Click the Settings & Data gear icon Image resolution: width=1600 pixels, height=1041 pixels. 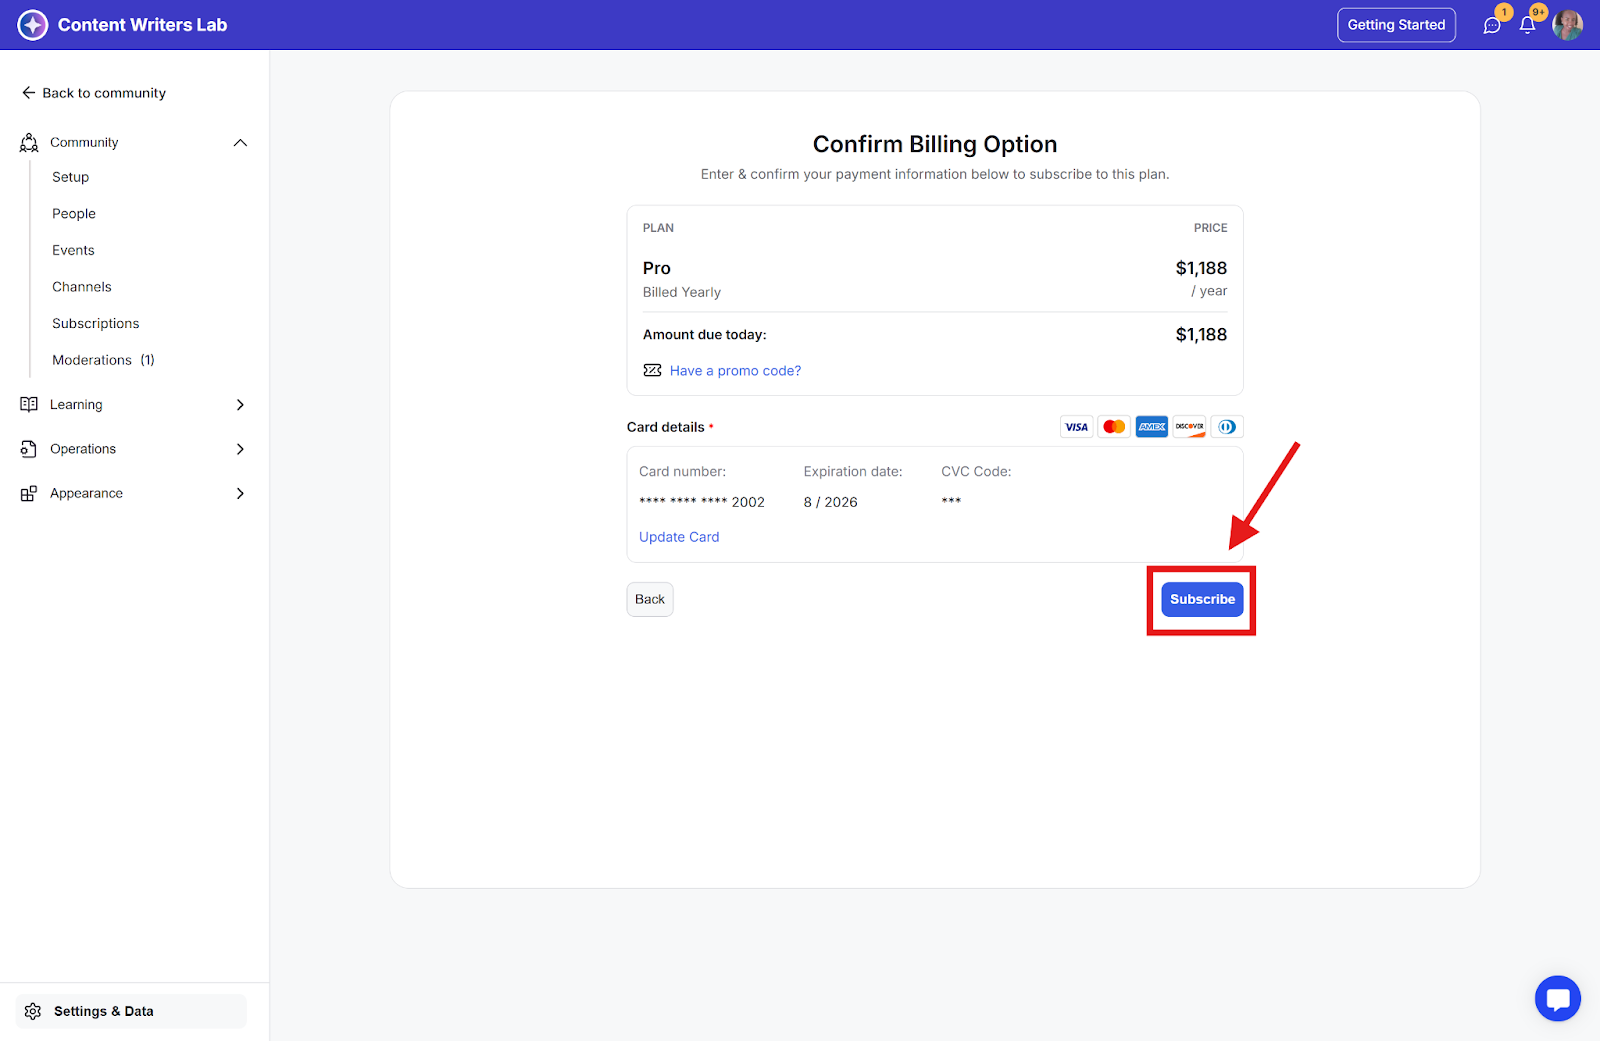(33, 1011)
